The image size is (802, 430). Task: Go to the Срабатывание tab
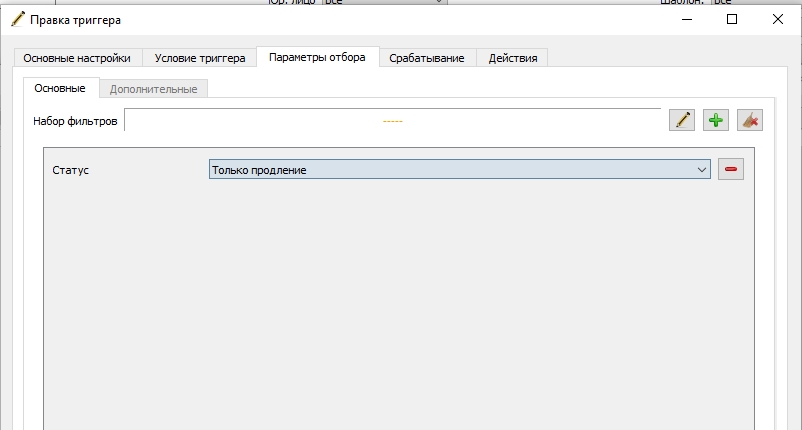[x=427, y=58]
